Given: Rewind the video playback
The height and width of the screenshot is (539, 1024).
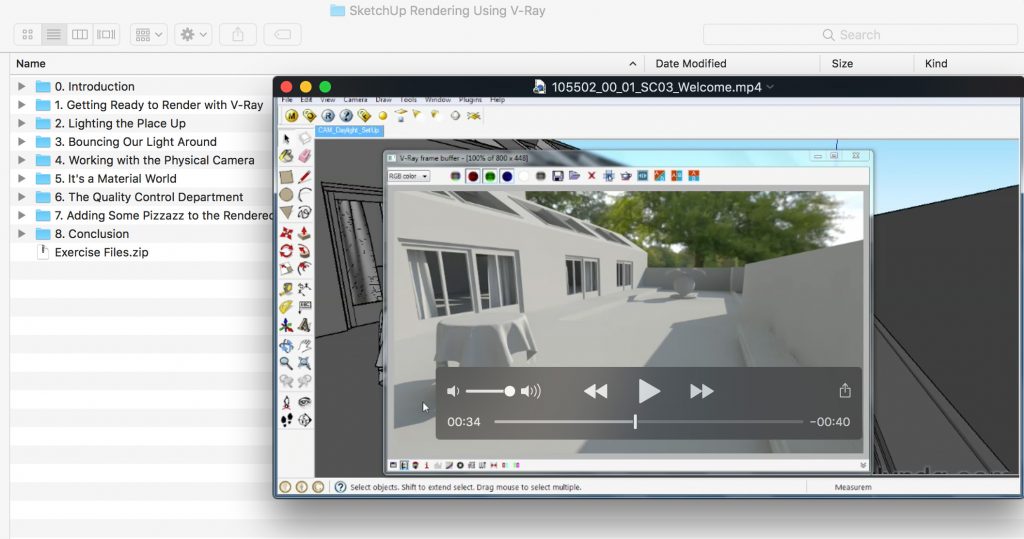Looking at the screenshot, I should [596, 391].
